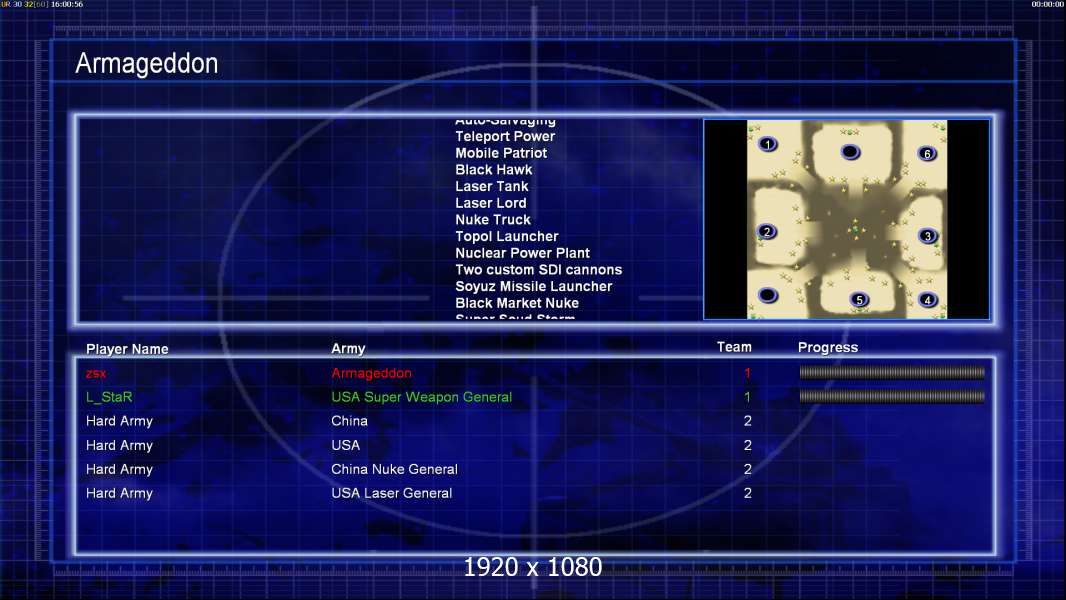Select 'Two custom SDI cannons' entry
The image size is (1066, 600).
pyautogui.click(x=538, y=270)
